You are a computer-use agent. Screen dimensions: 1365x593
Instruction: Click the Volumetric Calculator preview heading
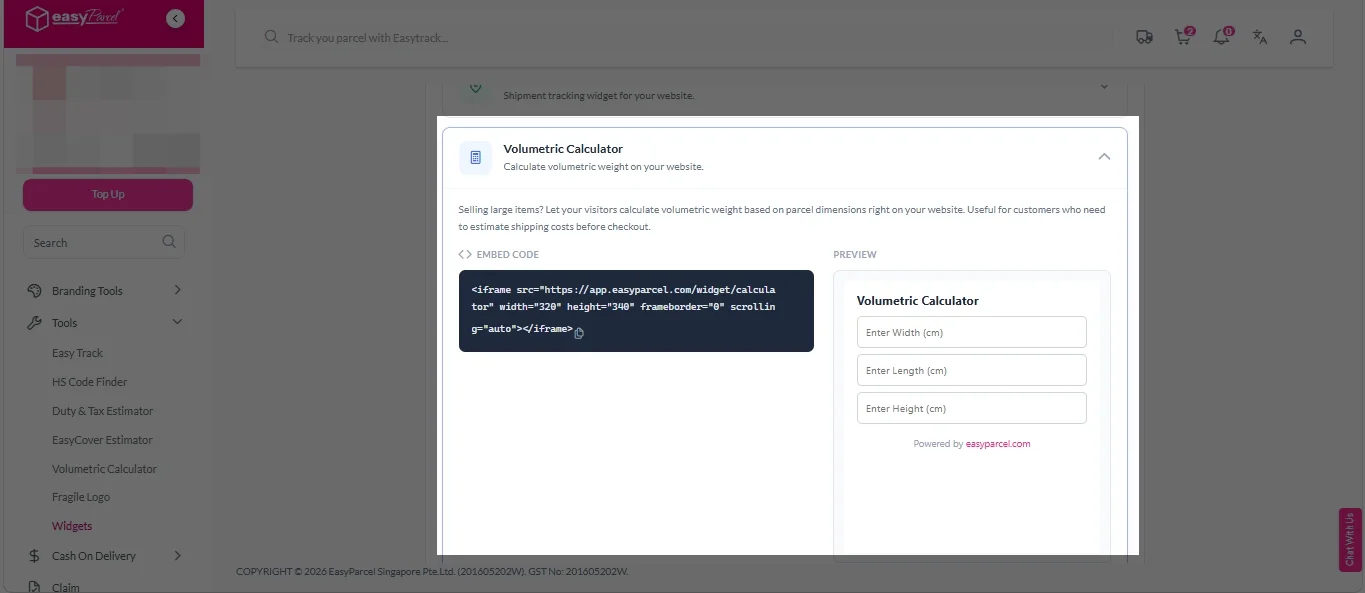[x=918, y=300]
